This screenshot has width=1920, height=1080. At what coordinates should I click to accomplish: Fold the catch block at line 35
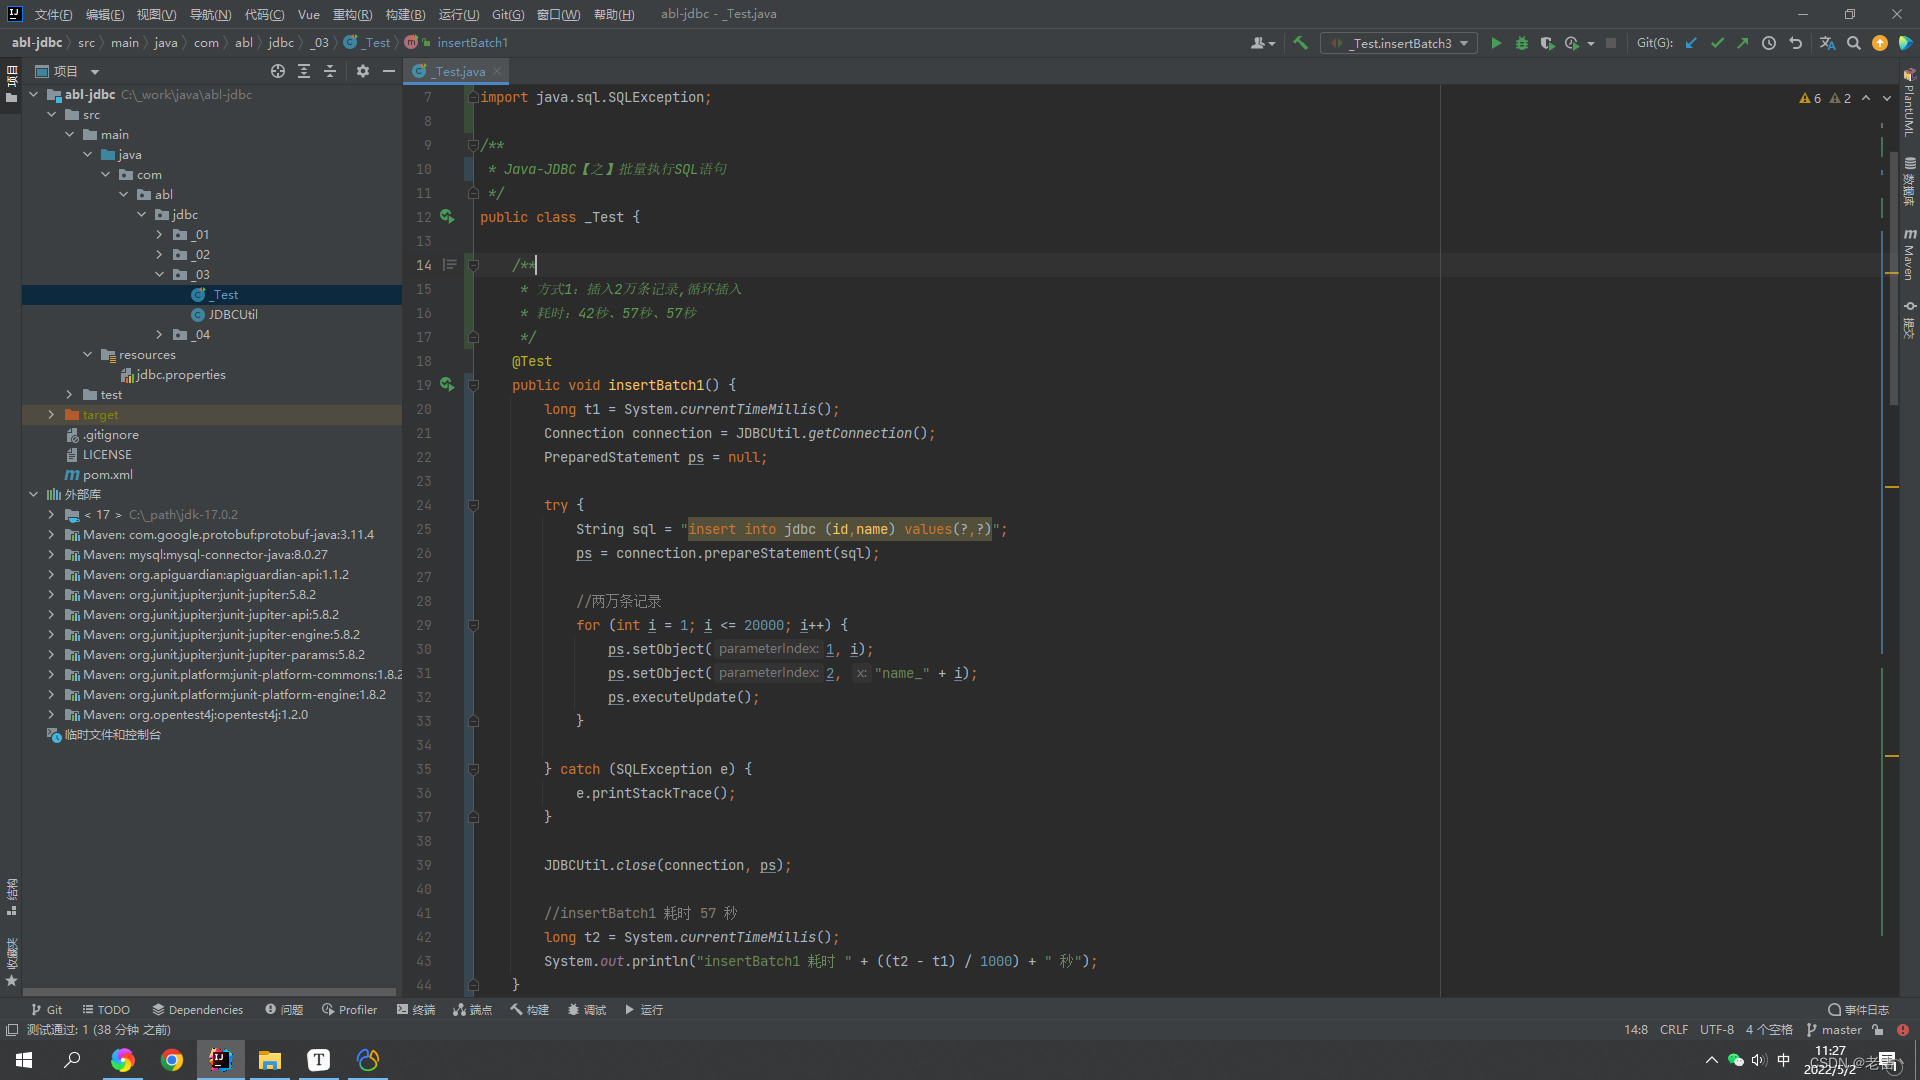coord(474,769)
